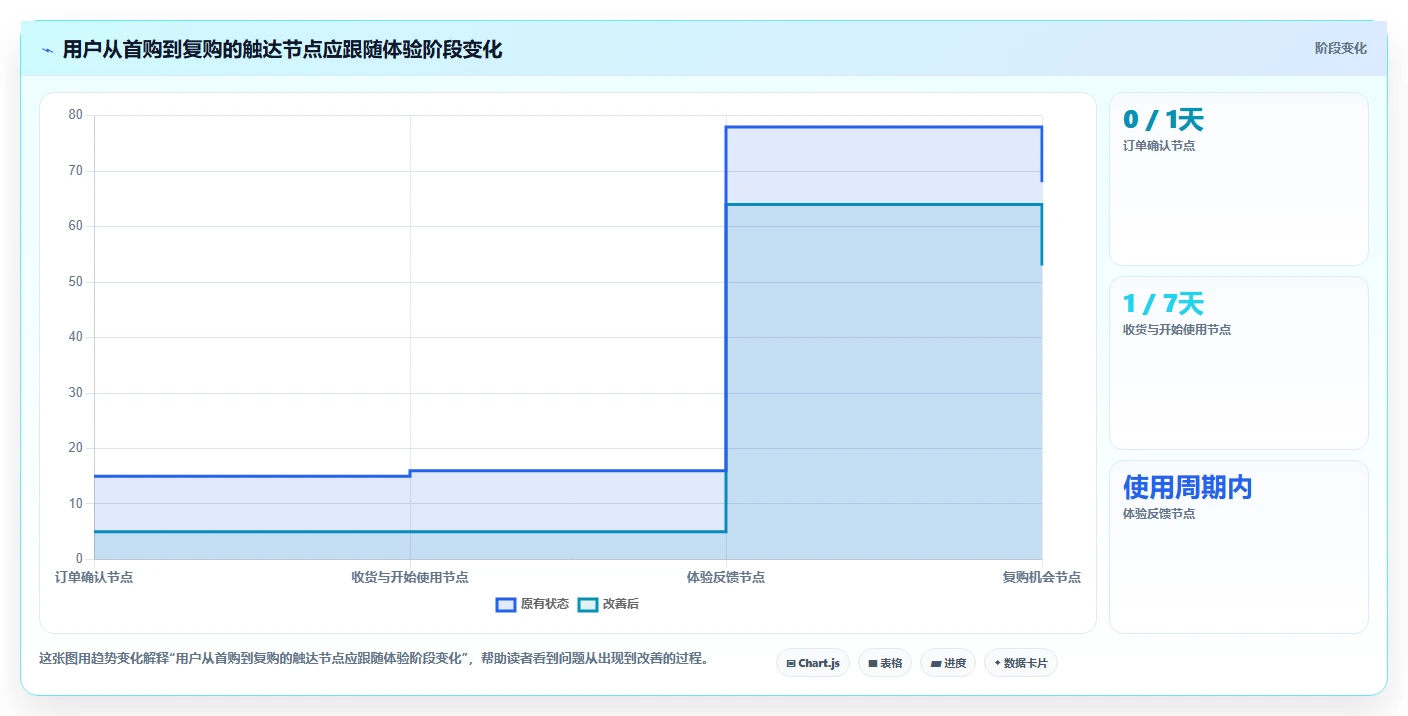
Task: Open the 0 / 1天 订单确认节点 card
Action: 1239,179
